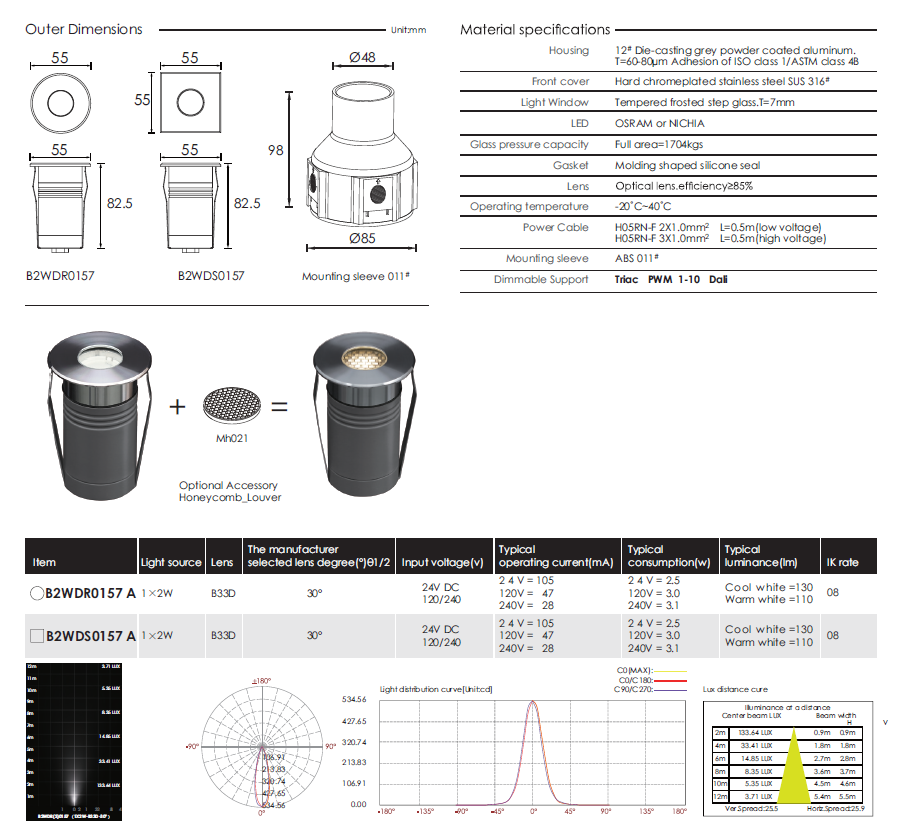
Task: Click the IK rate column header
Action: tap(843, 562)
